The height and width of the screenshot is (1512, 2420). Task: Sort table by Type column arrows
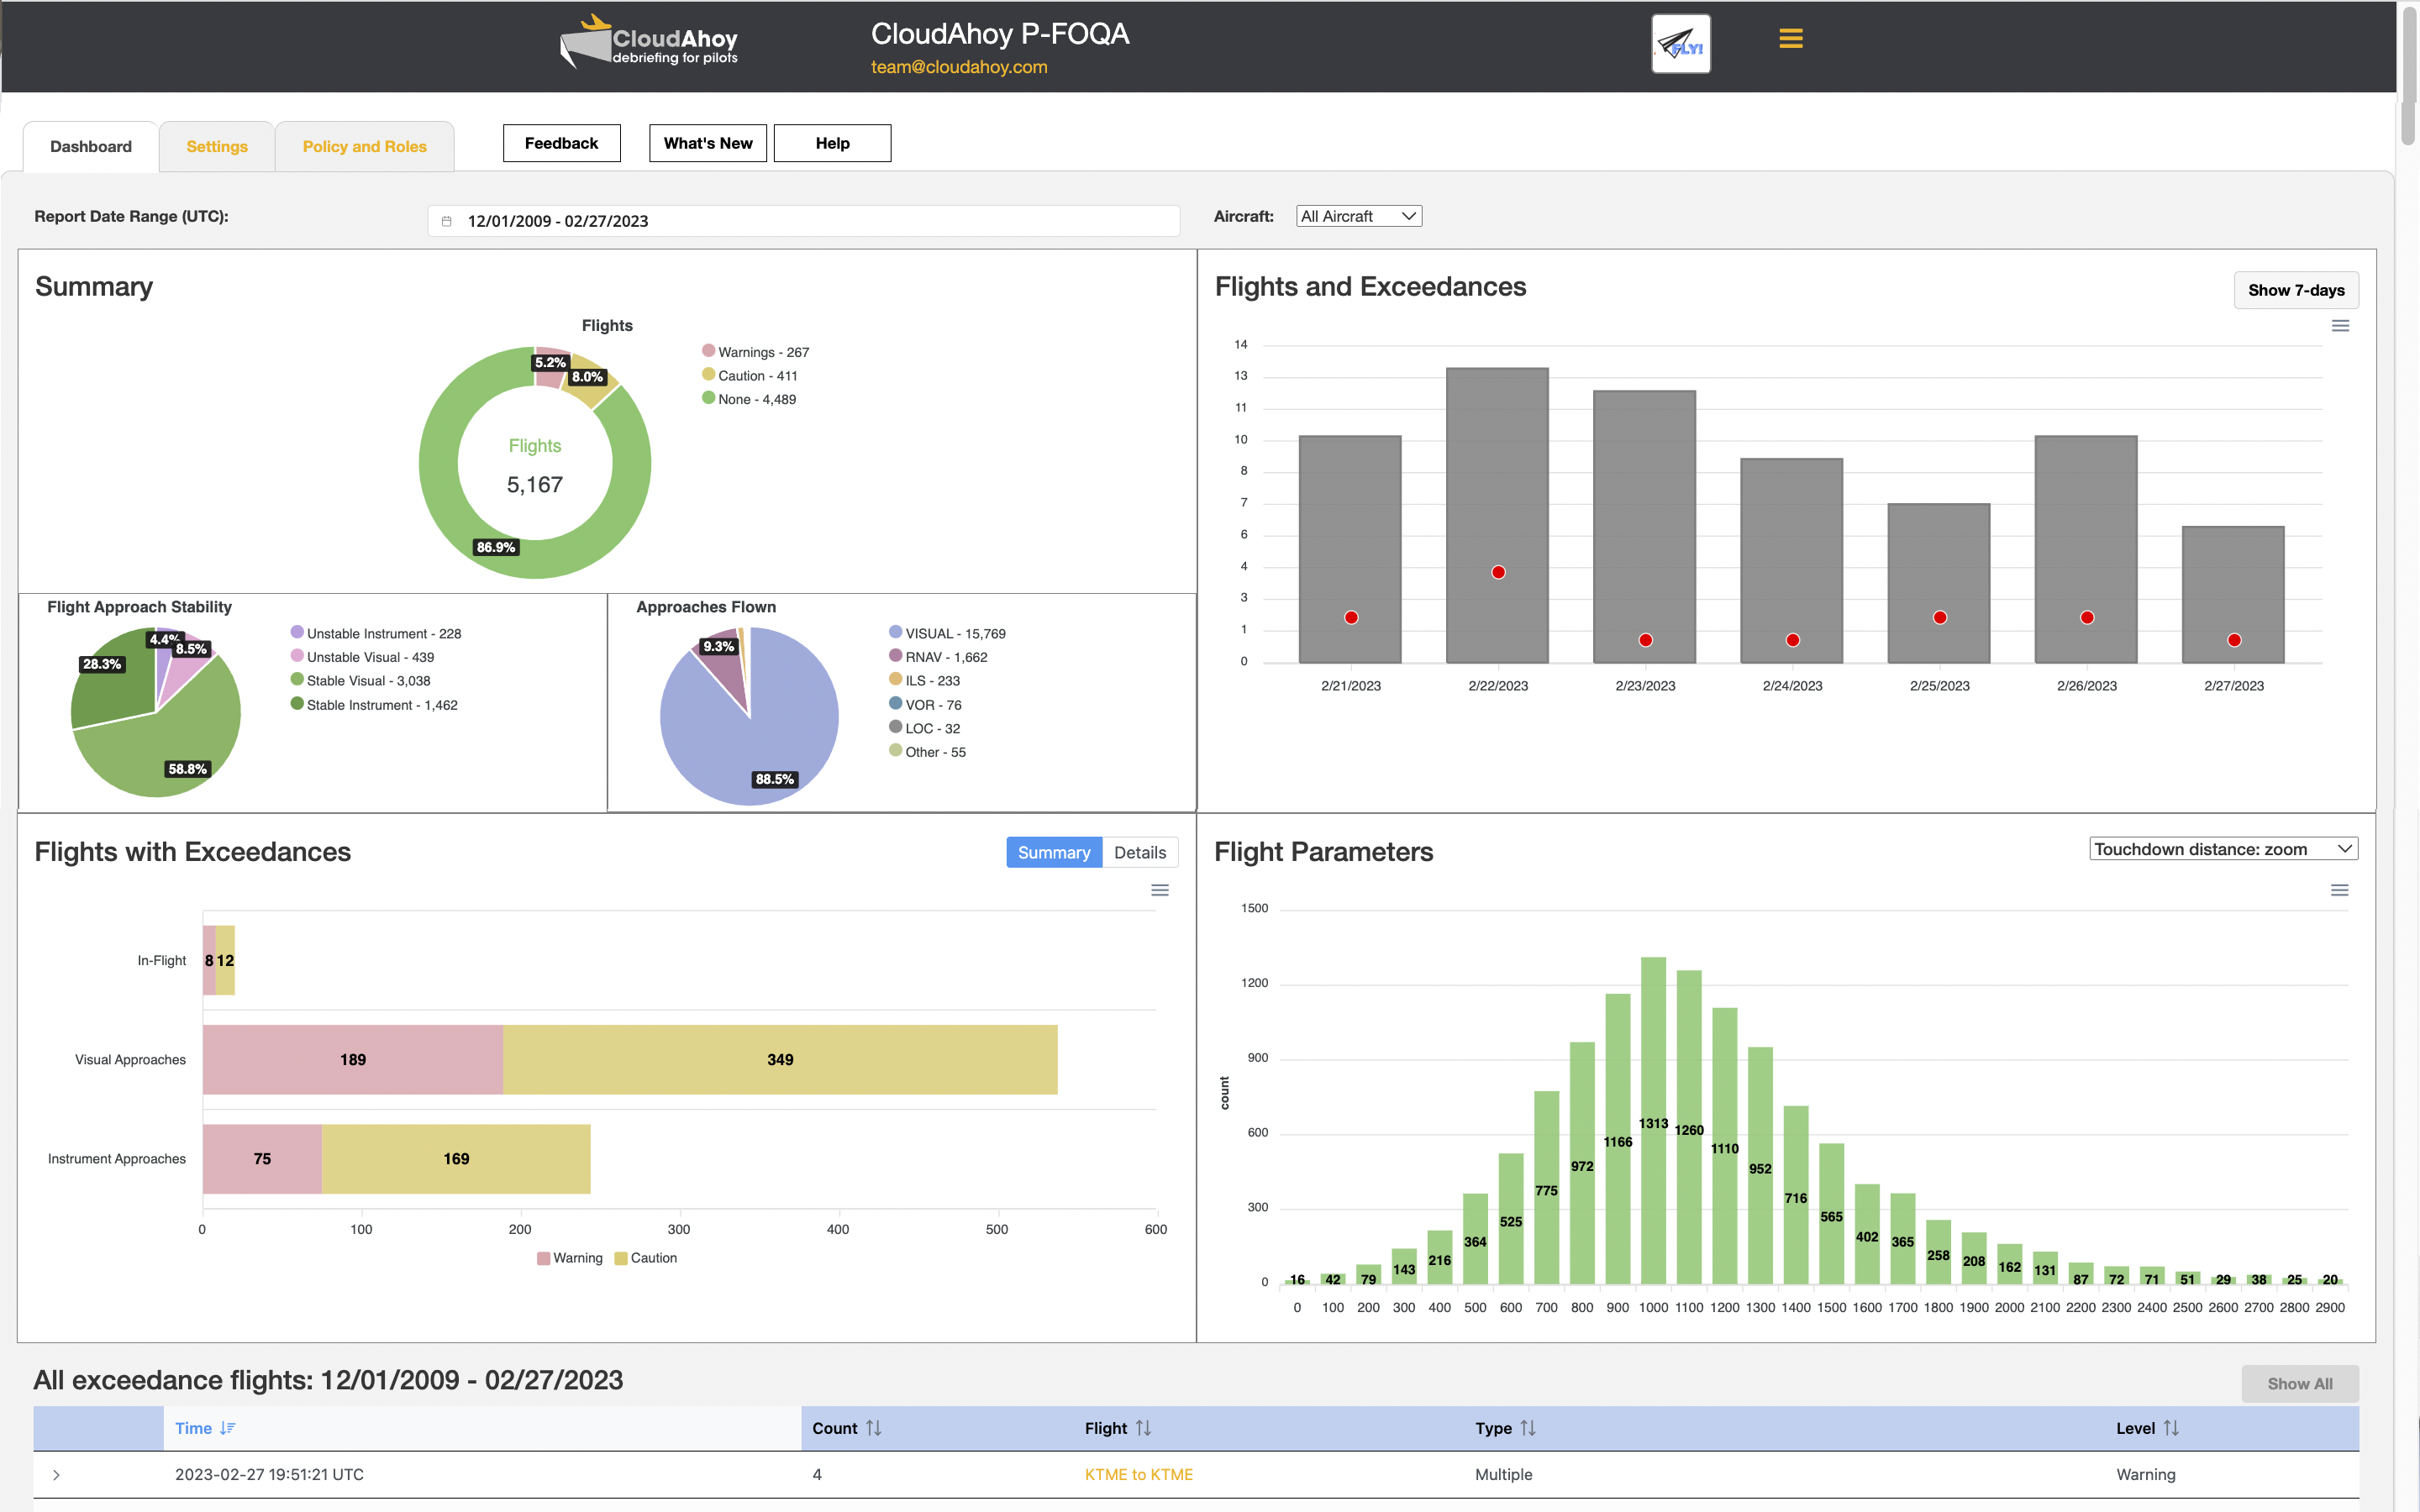[1527, 1428]
